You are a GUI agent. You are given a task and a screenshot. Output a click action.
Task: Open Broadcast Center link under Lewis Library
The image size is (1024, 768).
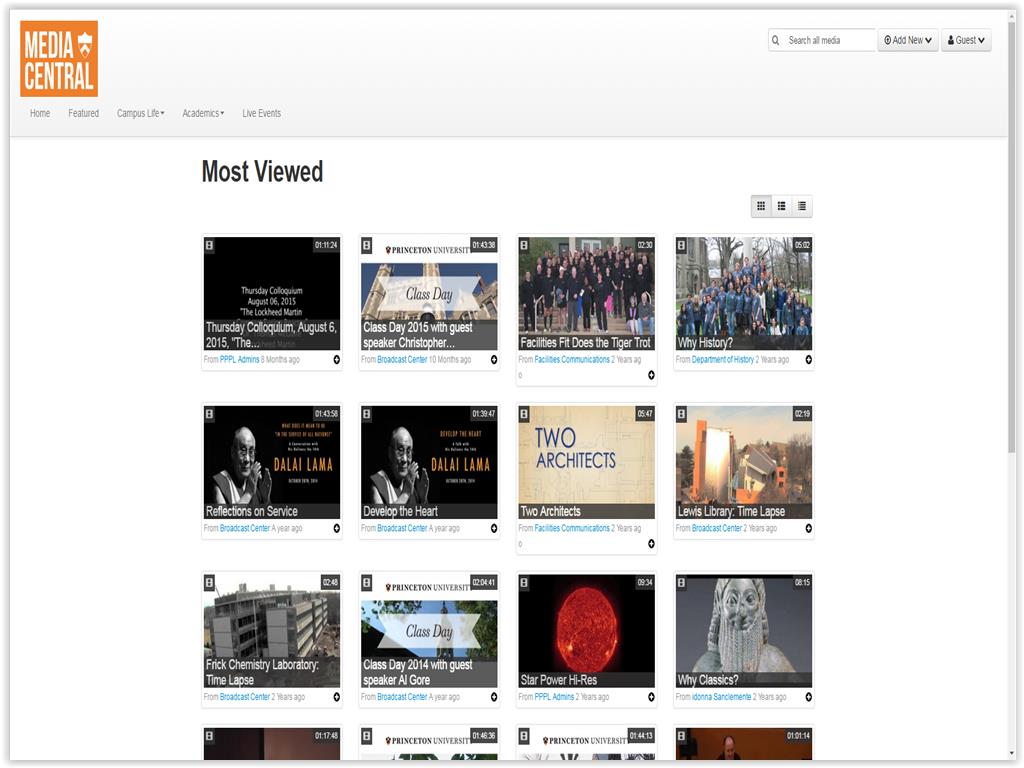[716, 528]
